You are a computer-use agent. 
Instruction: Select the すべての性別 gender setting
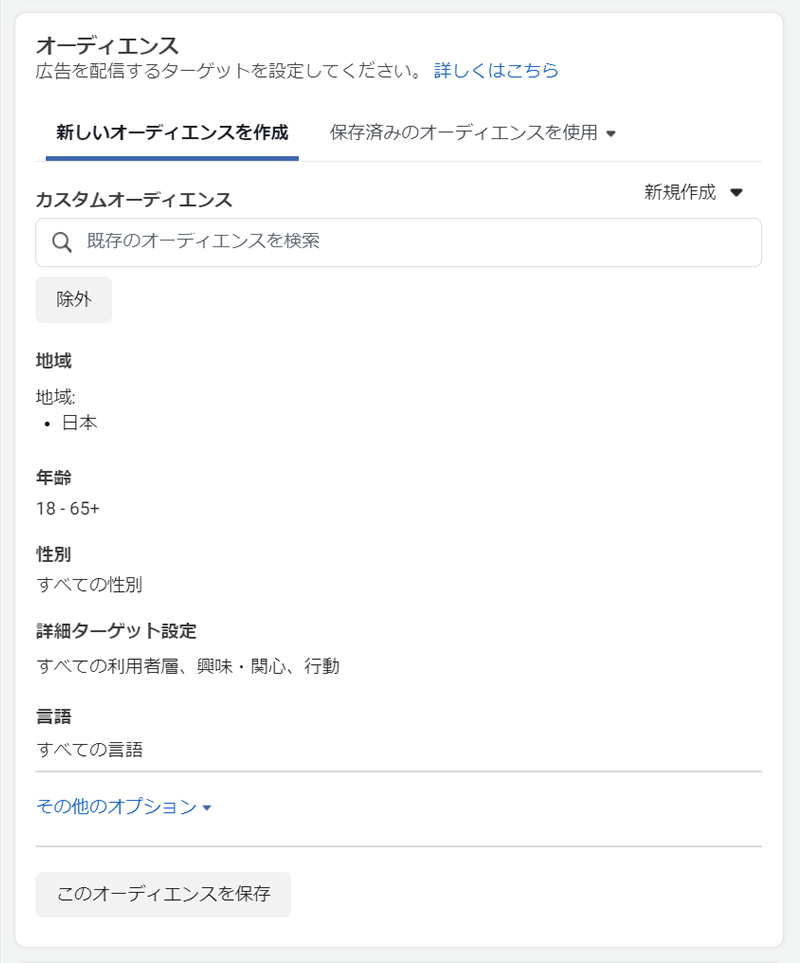point(89,585)
